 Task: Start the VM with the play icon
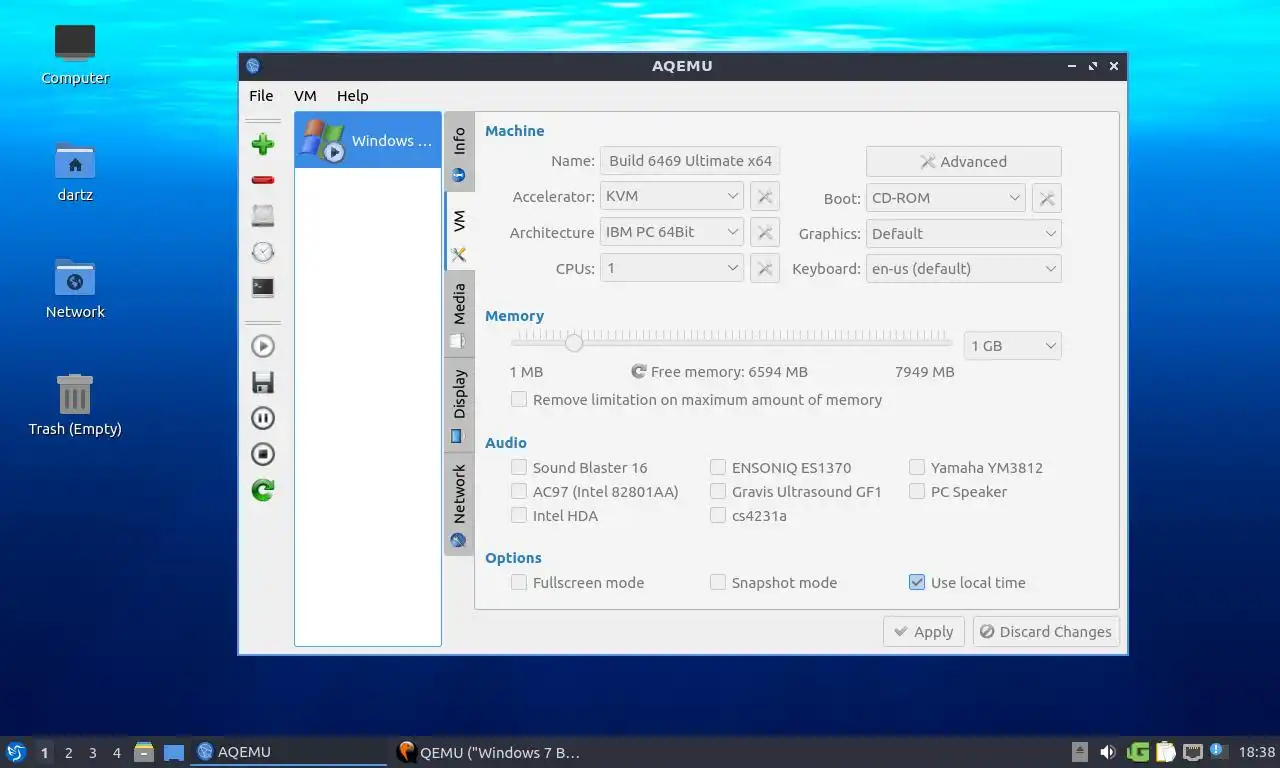263,346
